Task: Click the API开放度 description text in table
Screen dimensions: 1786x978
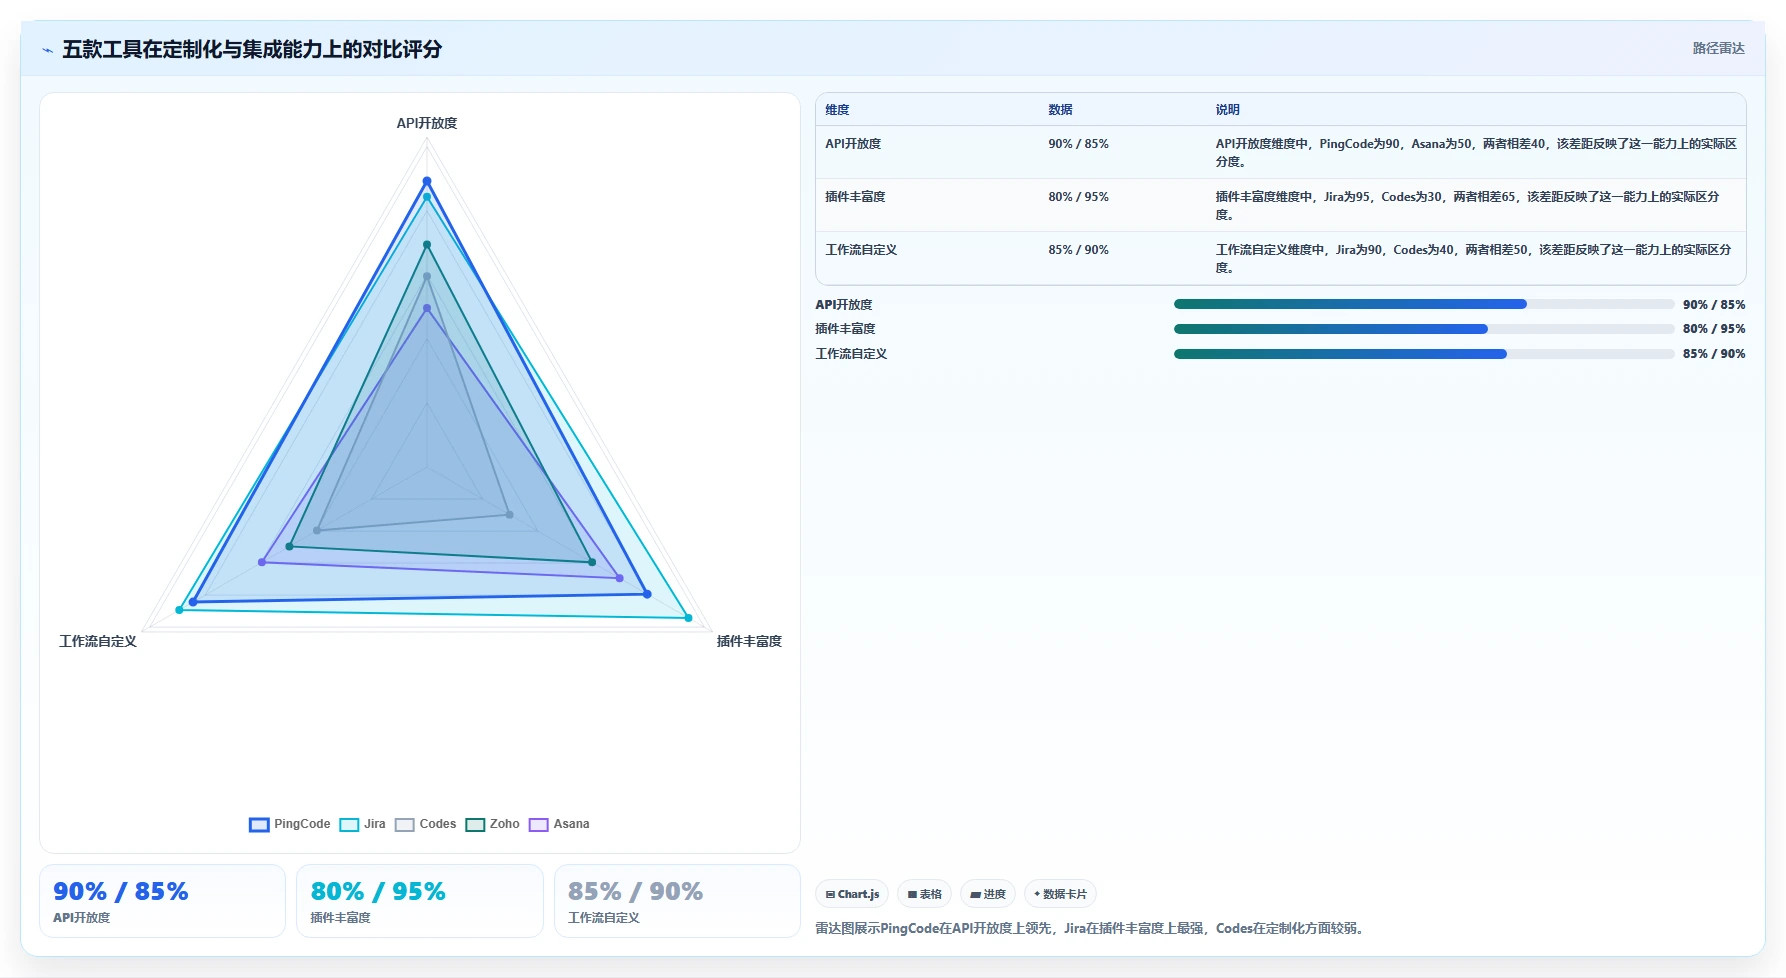Action: (1476, 153)
